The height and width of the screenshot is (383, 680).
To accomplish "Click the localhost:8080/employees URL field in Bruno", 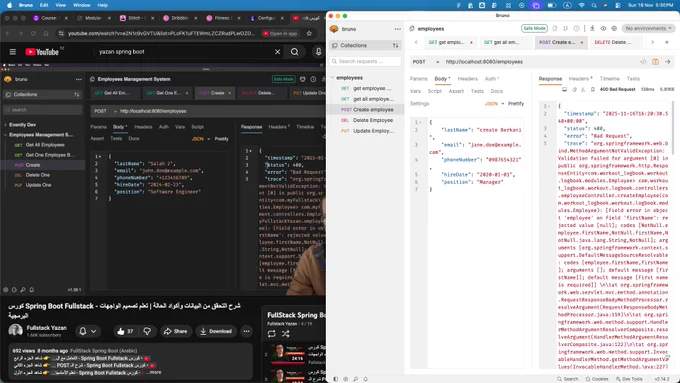I will (x=540, y=62).
